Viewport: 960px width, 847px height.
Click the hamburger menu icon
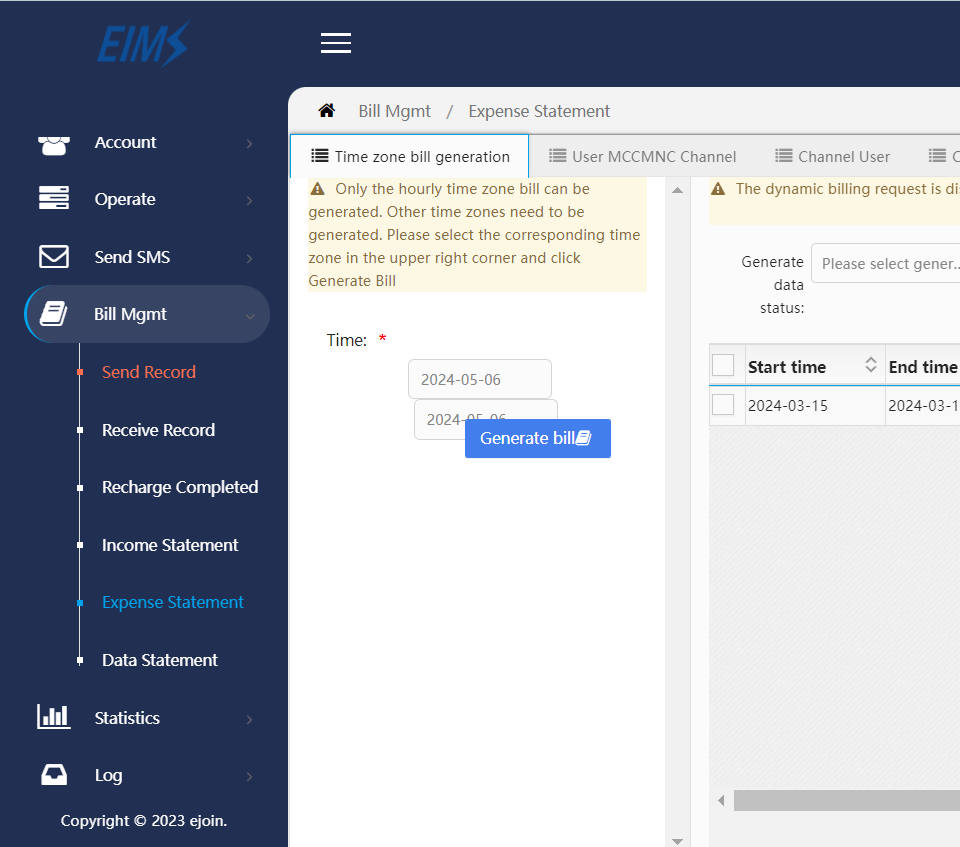pyautogui.click(x=335, y=43)
